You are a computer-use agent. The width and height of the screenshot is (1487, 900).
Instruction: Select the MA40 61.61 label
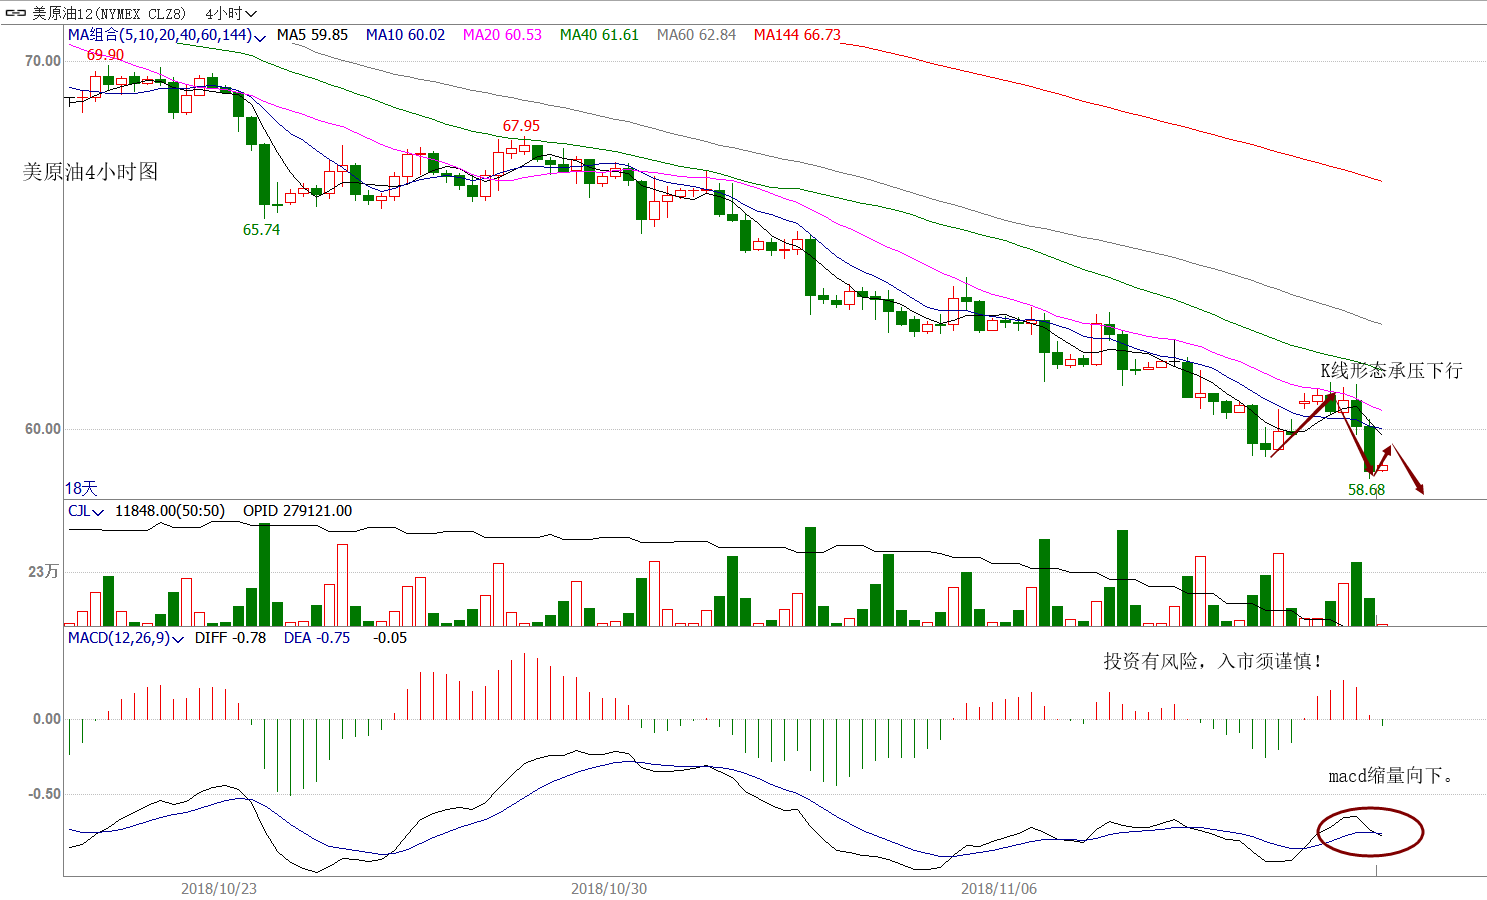pos(599,35)
